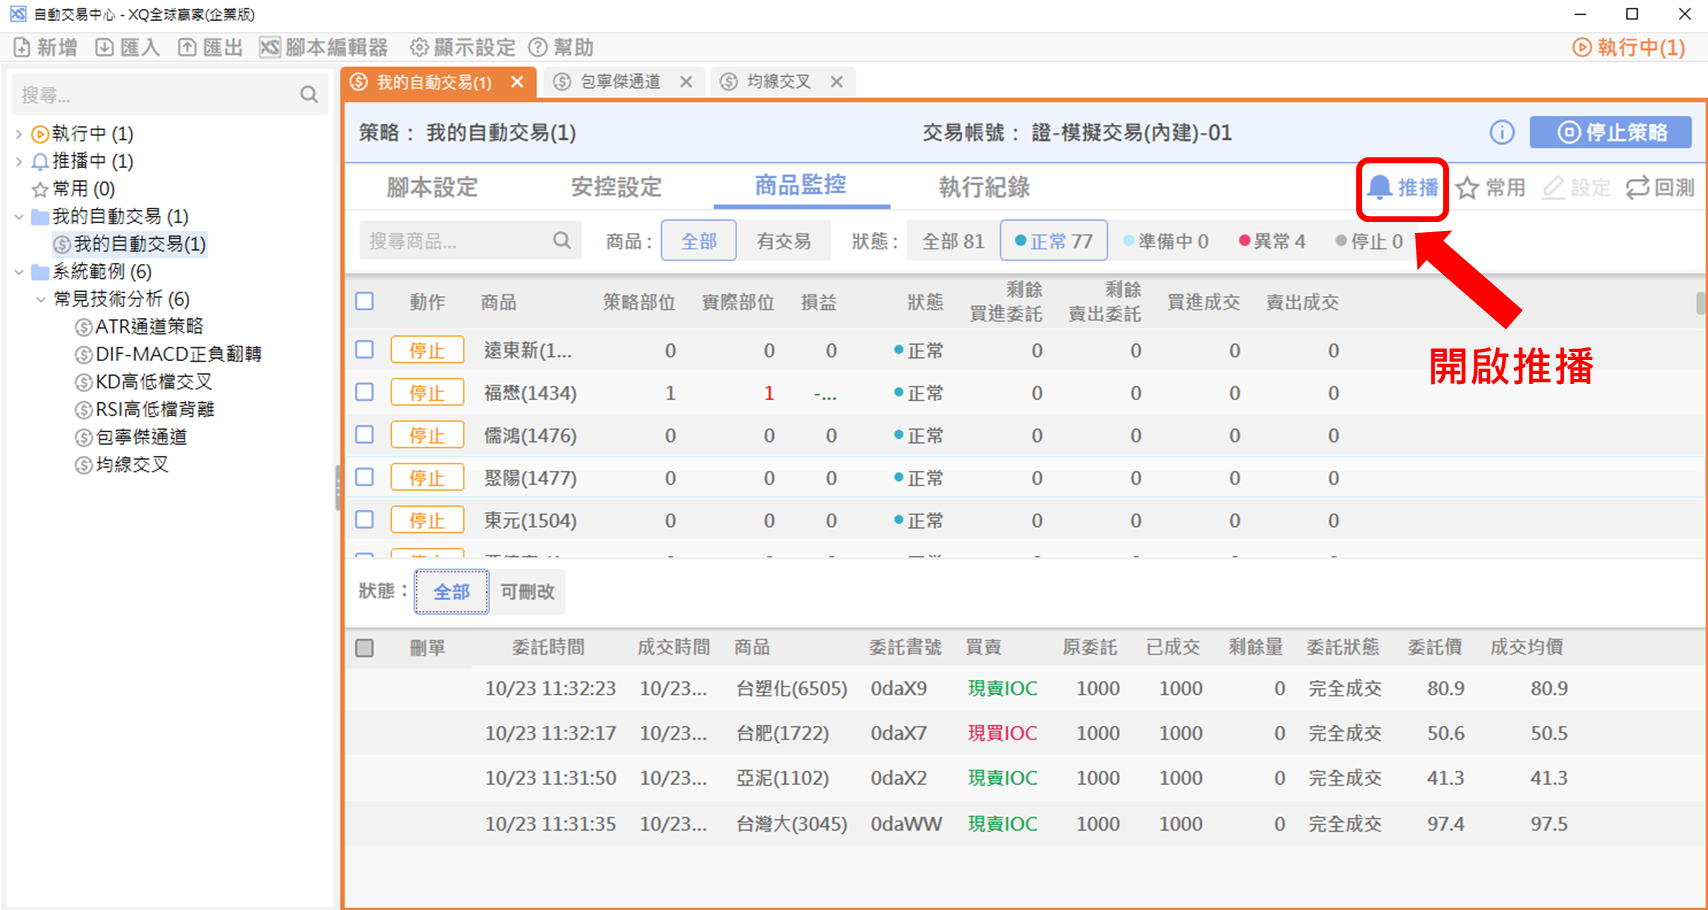Open the 腳本編輯器 script editor
This screenshot has width=1708, height=910.
324,47
